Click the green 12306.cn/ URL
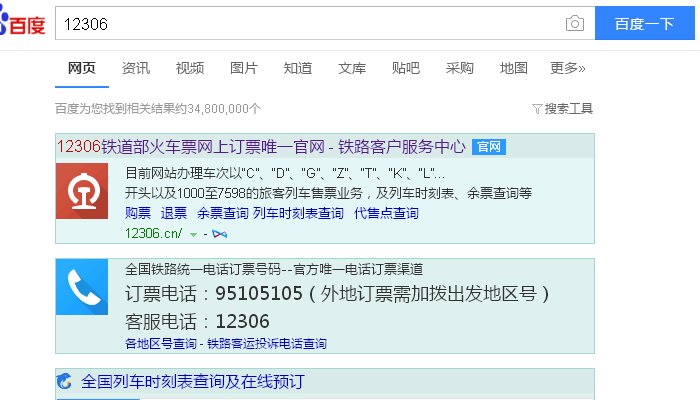The width and height of the screenshot is (700, 400). pos(154,233)
